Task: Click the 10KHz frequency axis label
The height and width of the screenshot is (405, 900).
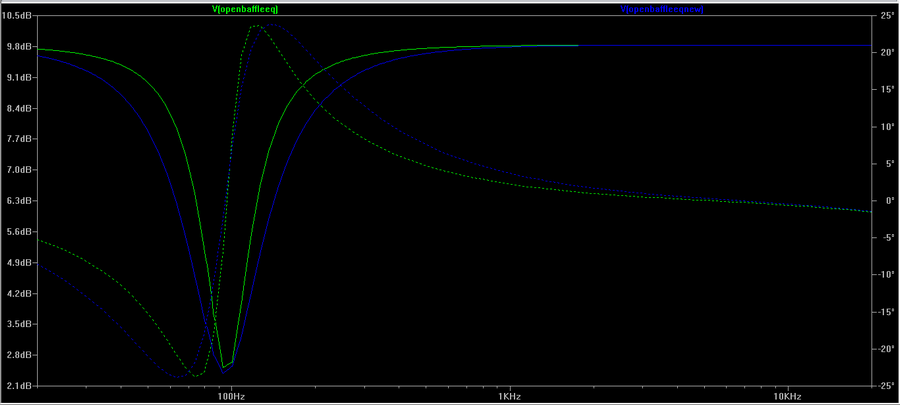Action: point(789,396)
